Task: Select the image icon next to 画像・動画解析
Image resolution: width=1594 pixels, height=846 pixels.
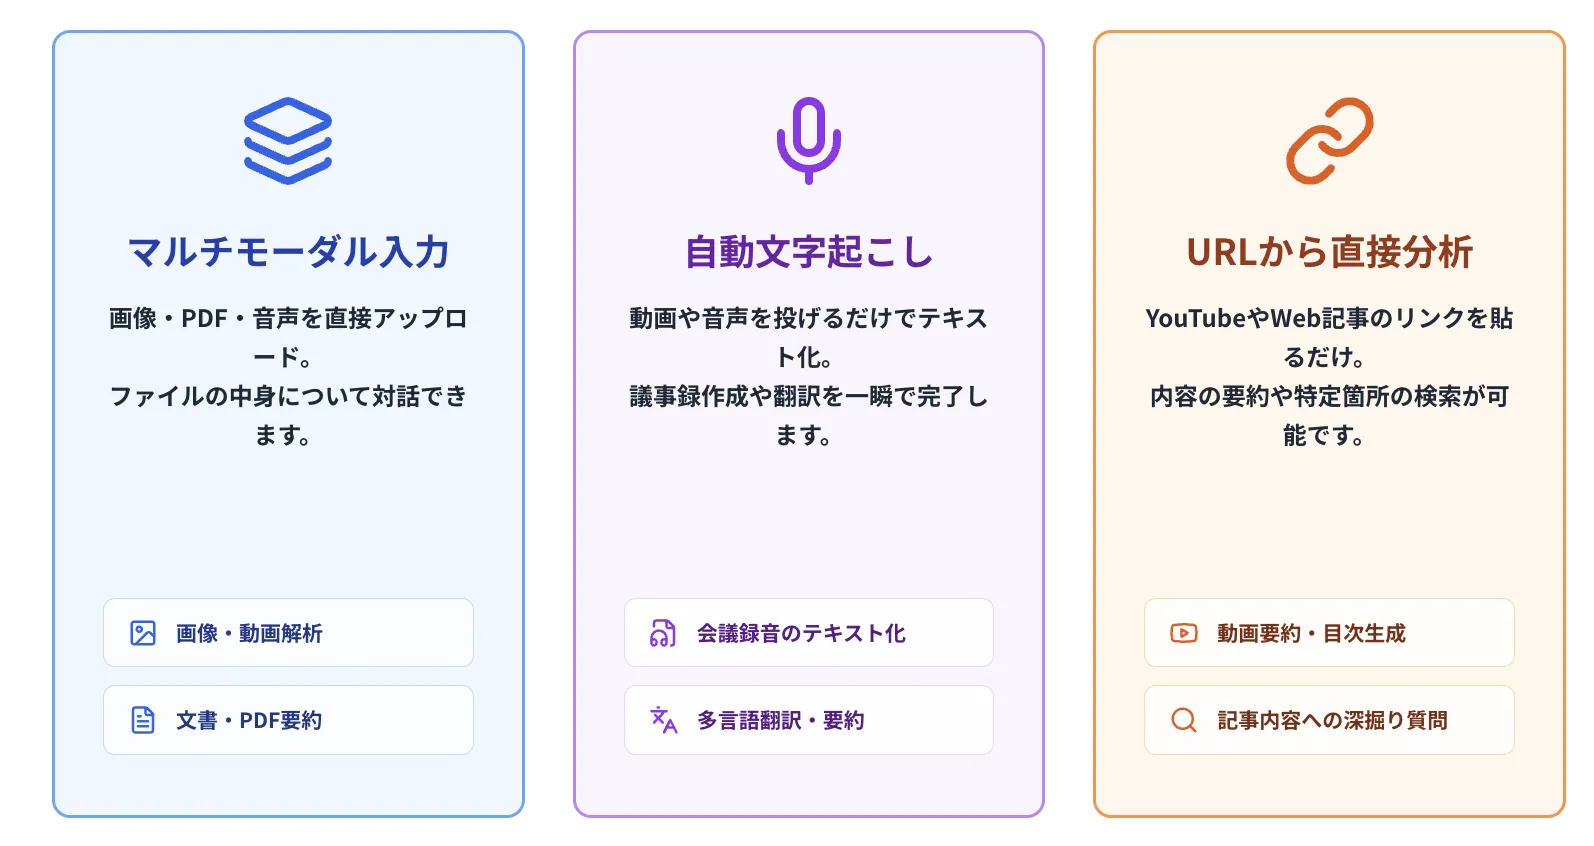Action: tap(142, 632)
